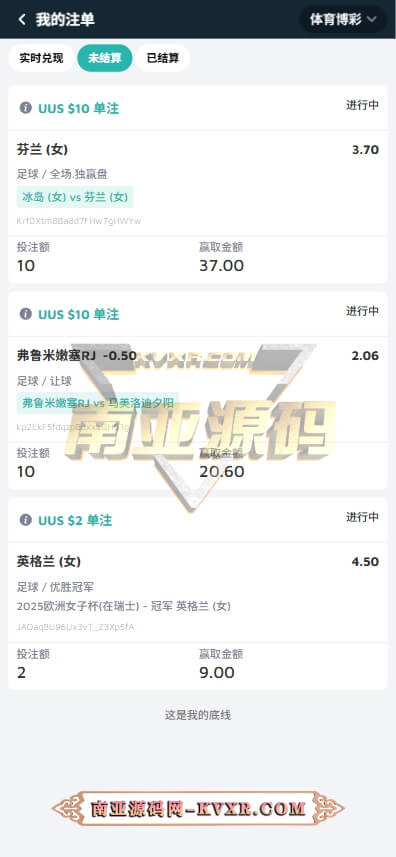Image resolution: width=396 pixels, height=857 pixels.
Task: Select the 未结算 tab
Action: (x=105, y=58)
